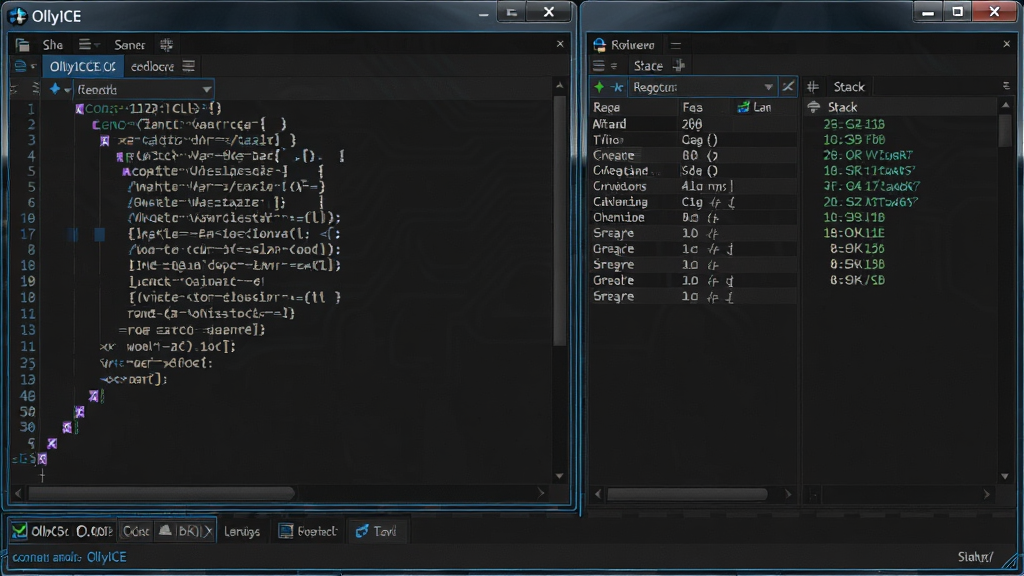Image resolution: width=1024 pixels, height=576 pixels.
Task: Click the up arrow of code vertical scrollbar
Action: [x=560, y=86]
